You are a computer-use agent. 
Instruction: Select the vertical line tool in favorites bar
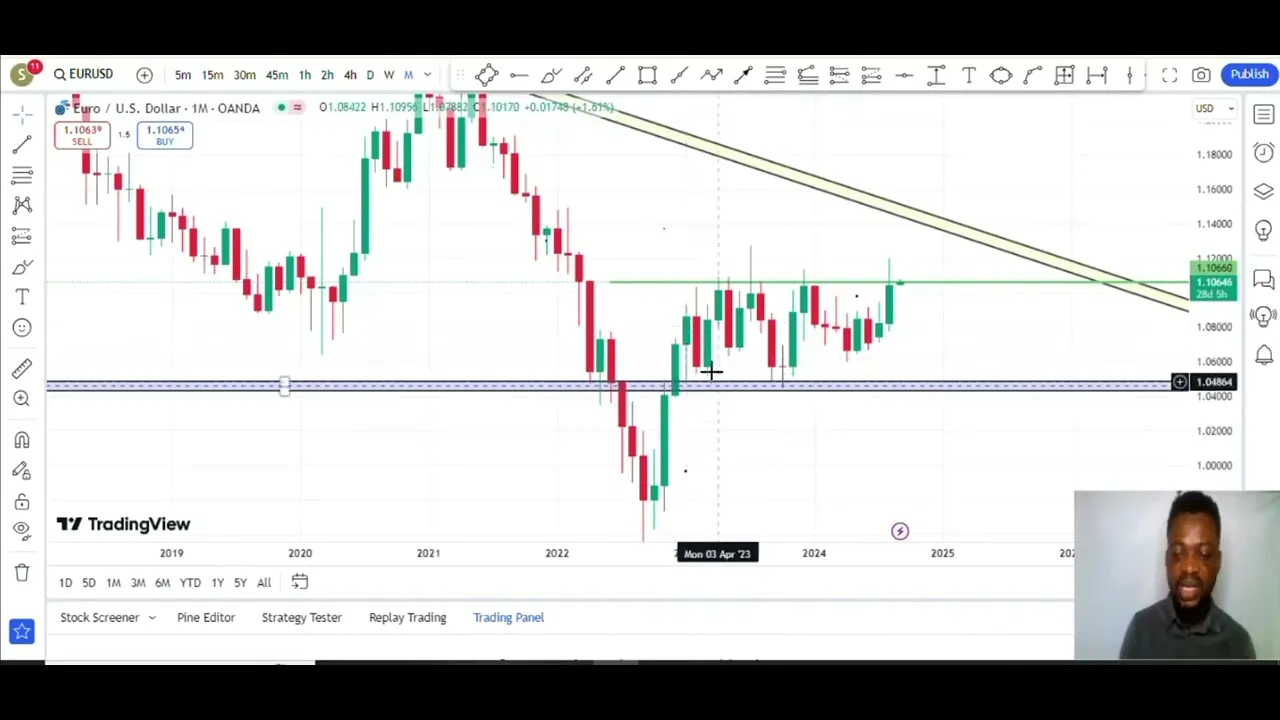tap(1130, 75)
